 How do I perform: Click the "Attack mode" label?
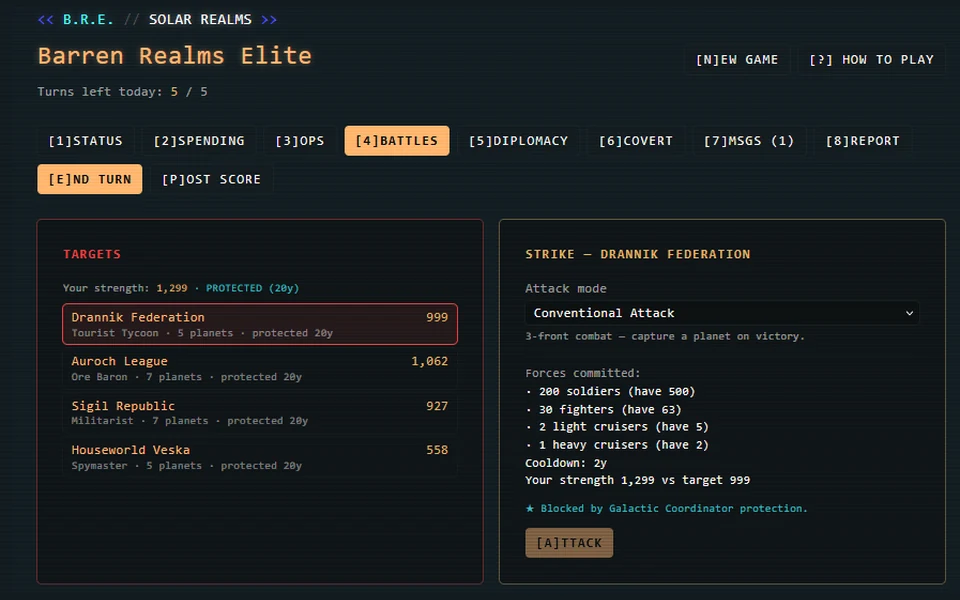(566, 288)
